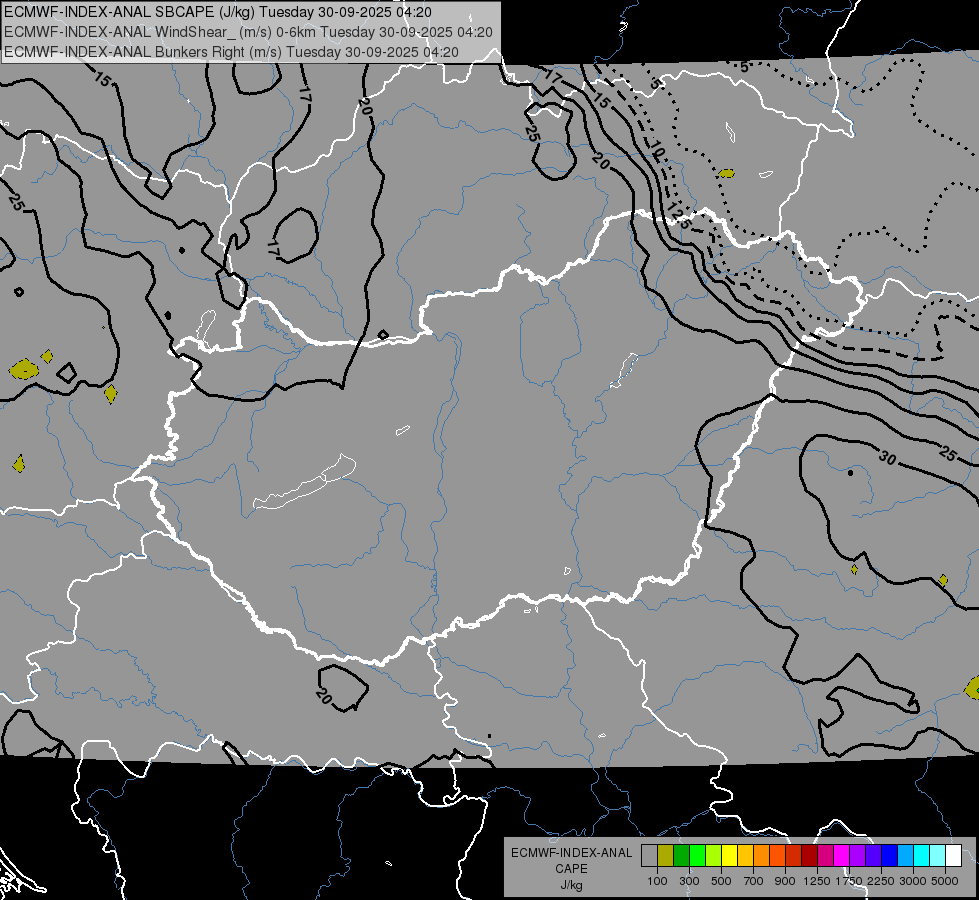Screen dimensions: 979x900
Task: Click the olive CAPE patch near top right
Action: [726, 173]
